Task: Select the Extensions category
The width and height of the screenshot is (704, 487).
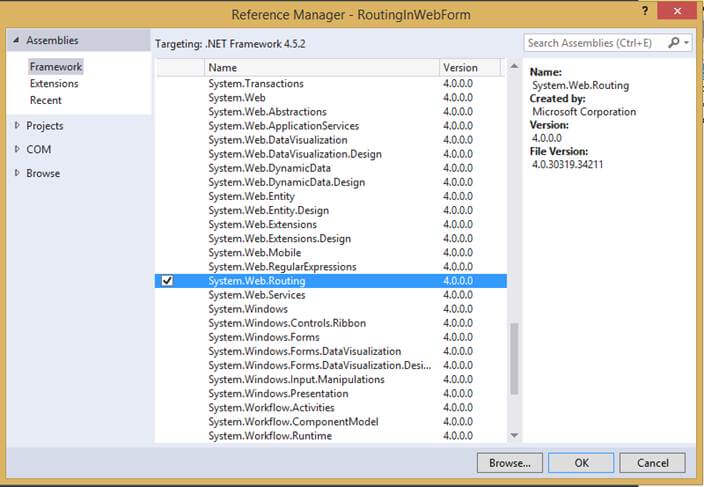Action: click(54, 83)
